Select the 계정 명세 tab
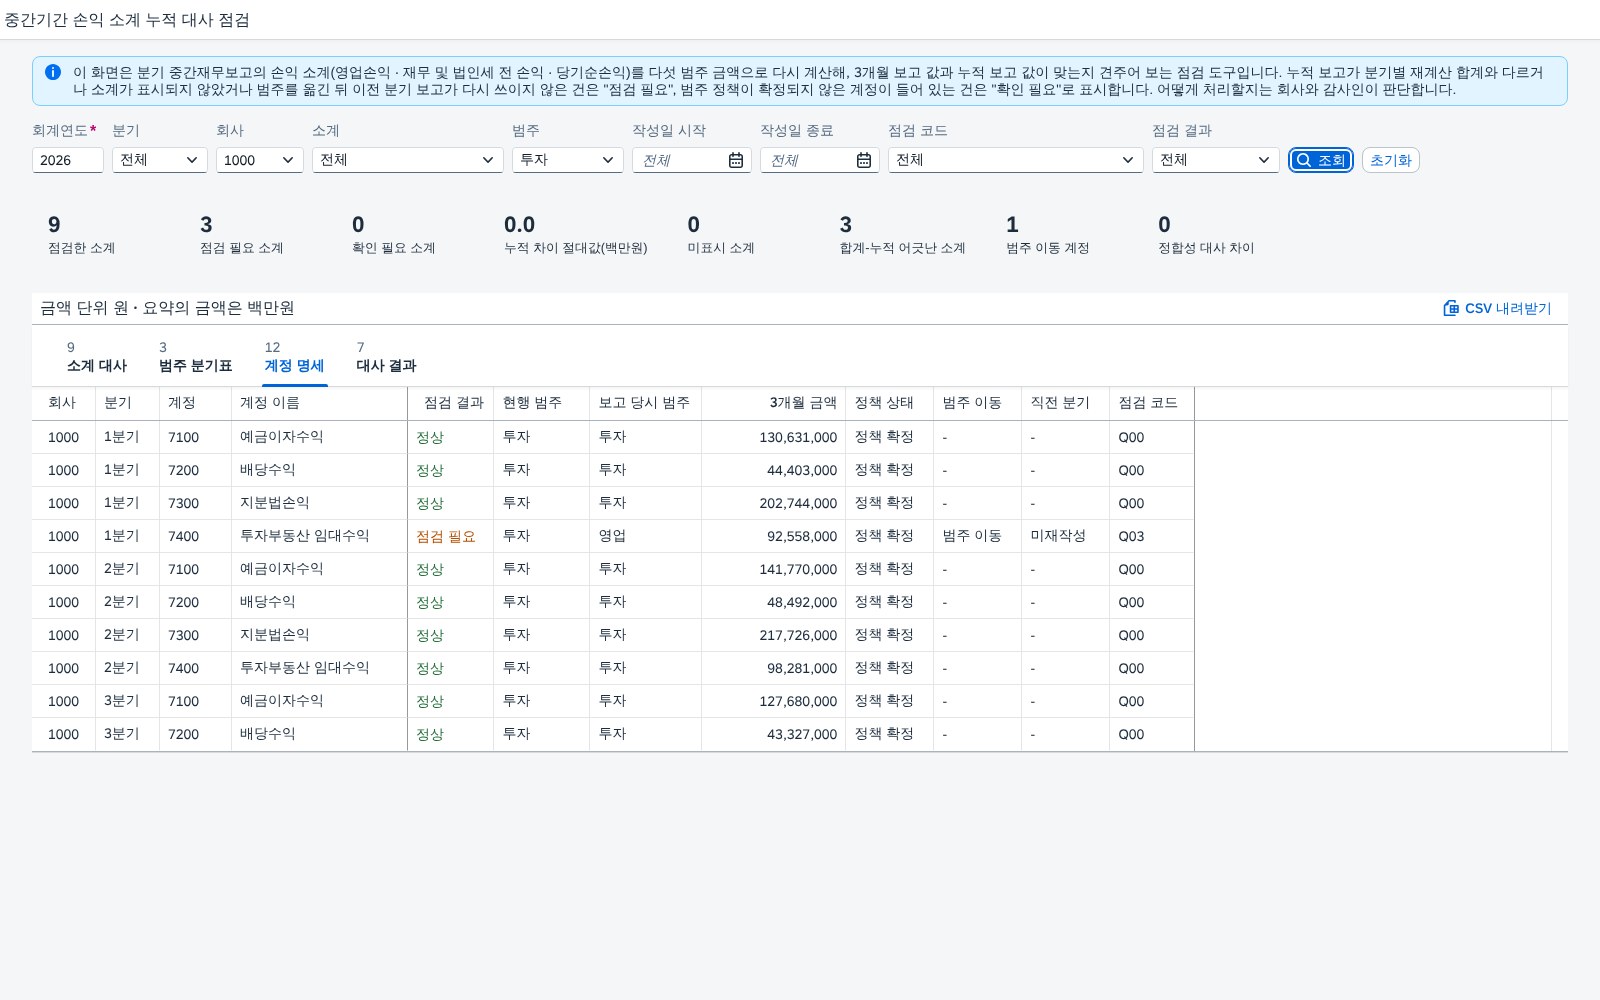Screen dimensions: 1600x1000 pyautogui.click(x=294, y=357)
